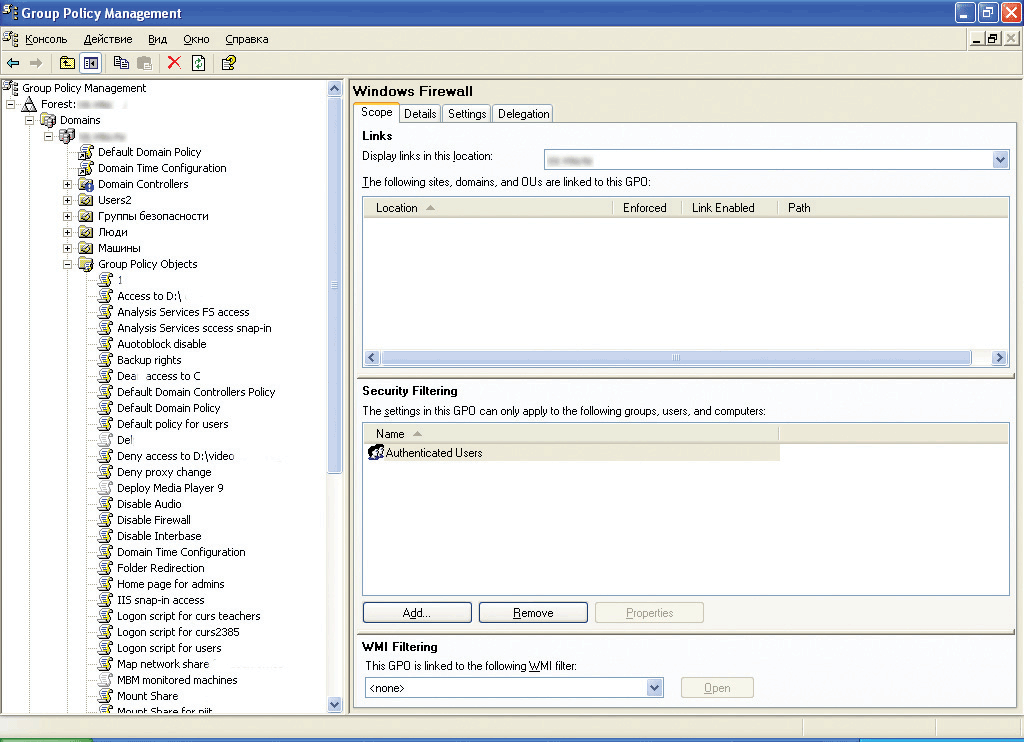Click the links list scroll-right arrow
The height and width of the screenshot is (742, 1024).
pyautogui.click(x=999, y=357)
